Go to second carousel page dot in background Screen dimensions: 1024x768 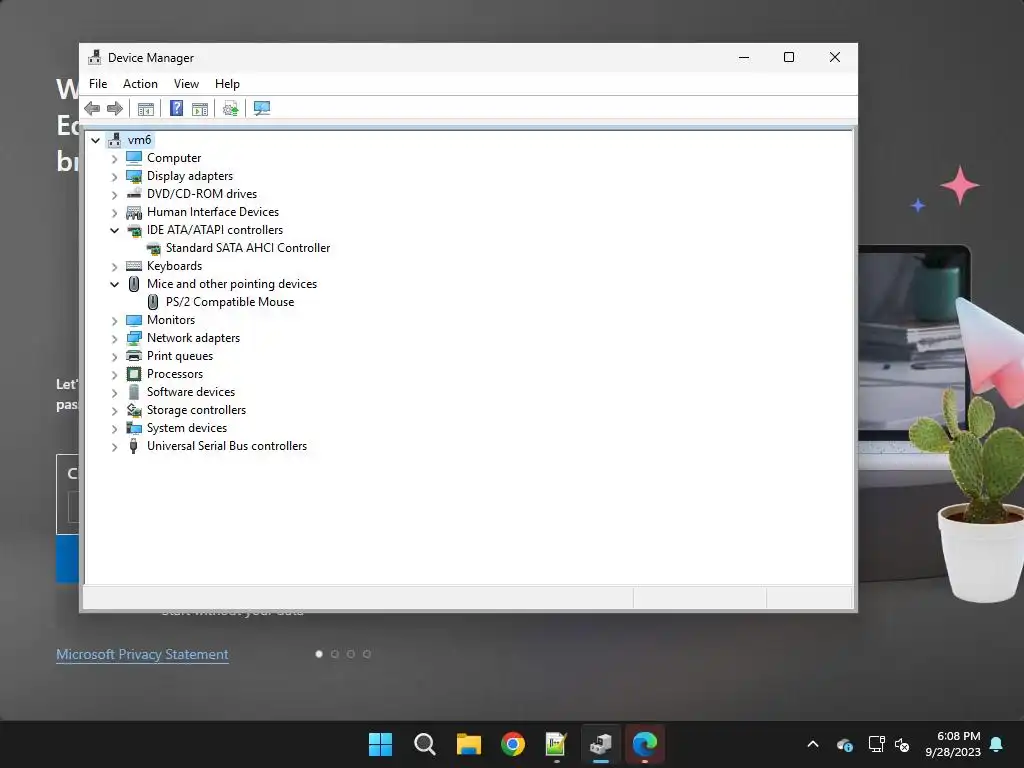(x=335, y=654)
